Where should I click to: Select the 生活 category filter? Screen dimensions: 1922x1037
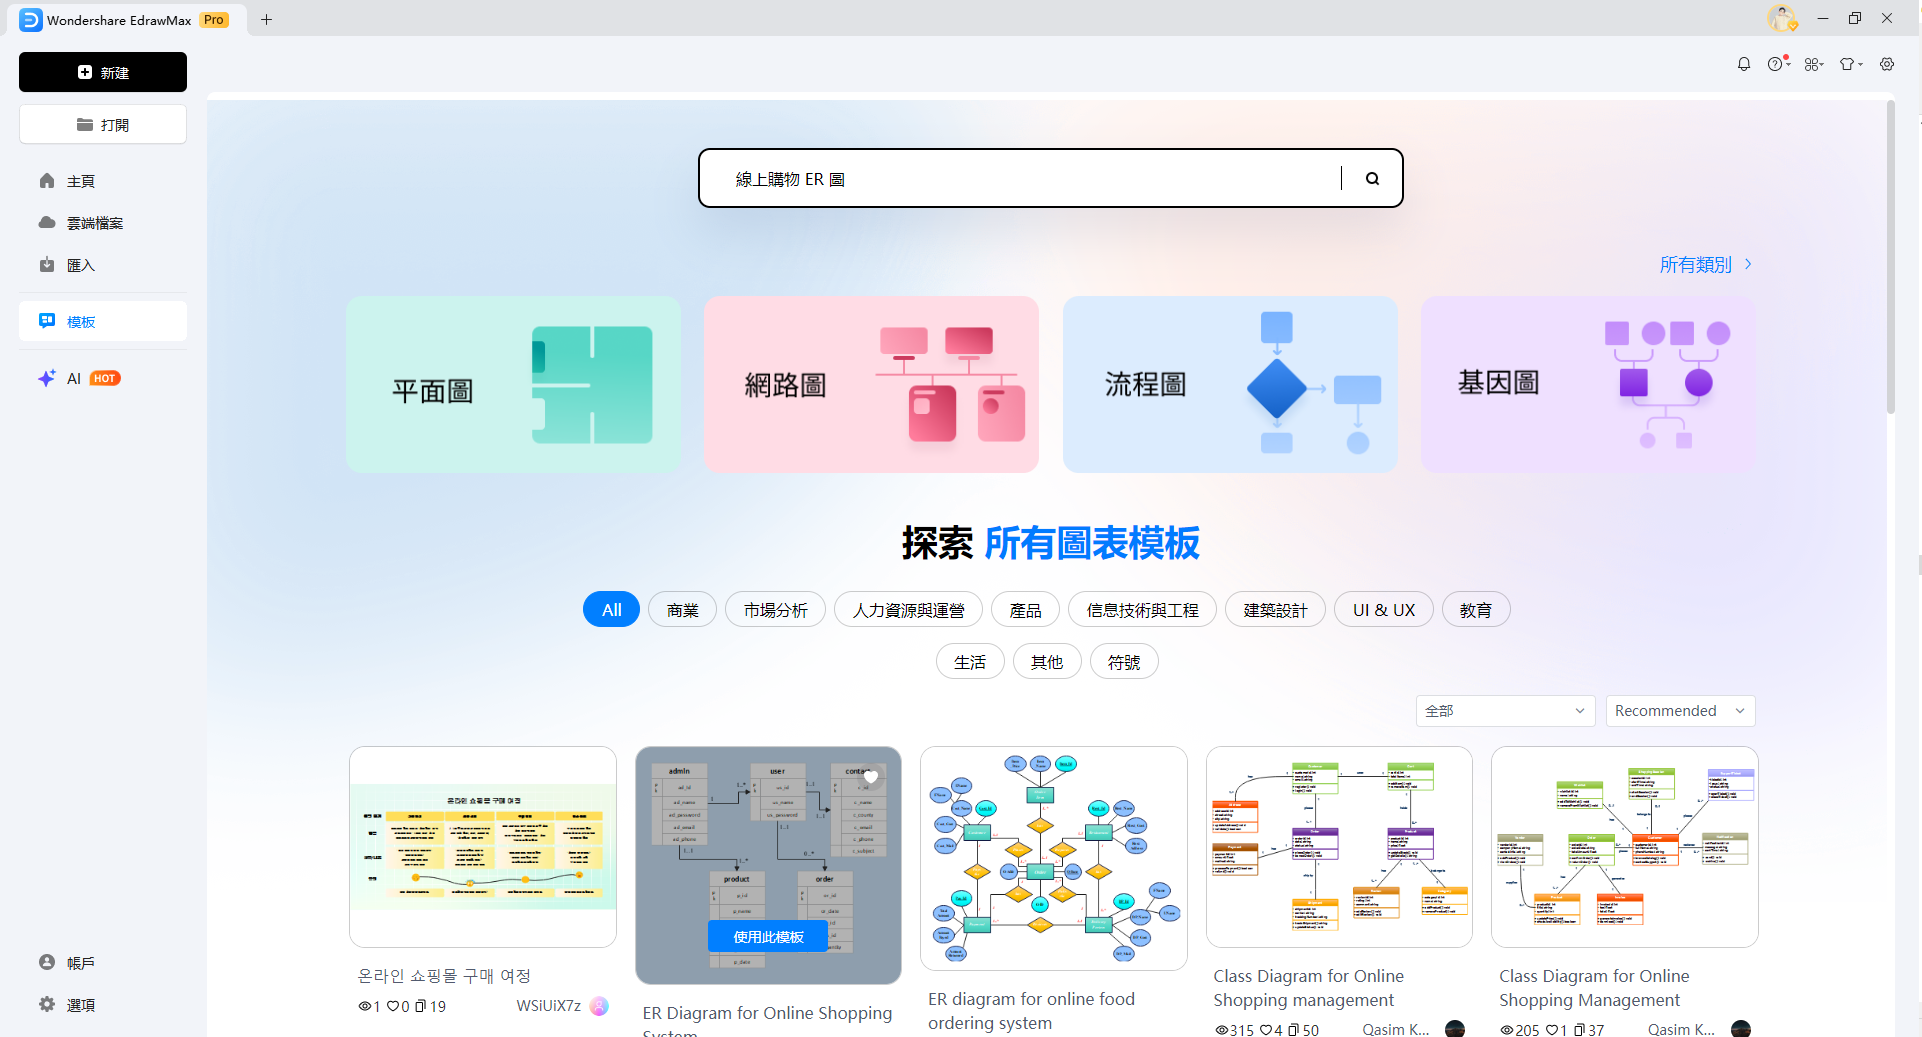click(969, 661)
